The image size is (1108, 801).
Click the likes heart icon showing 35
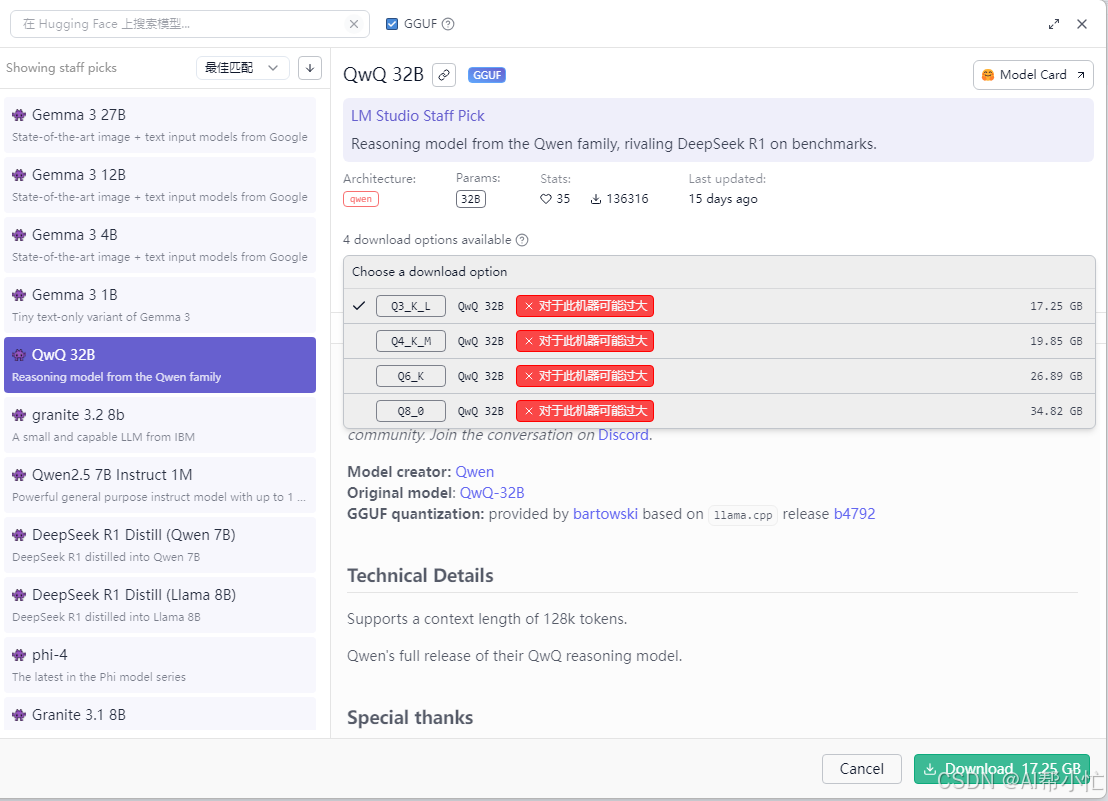click(x=546, y=199)
